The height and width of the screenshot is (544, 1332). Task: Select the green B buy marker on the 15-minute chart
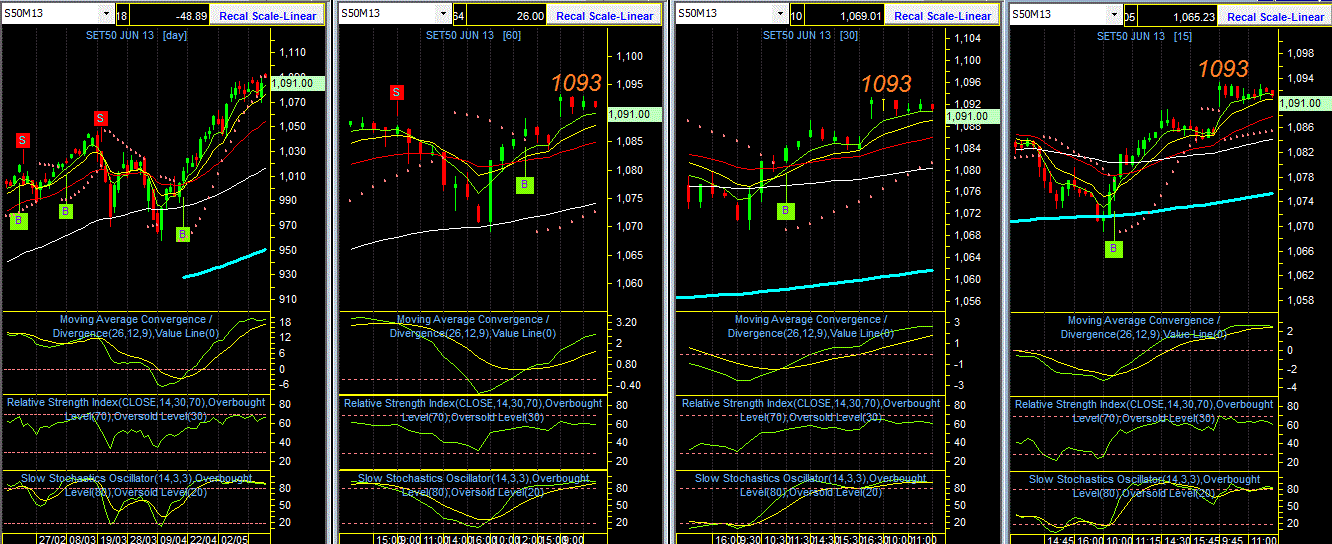click(x=1114, y=248)
